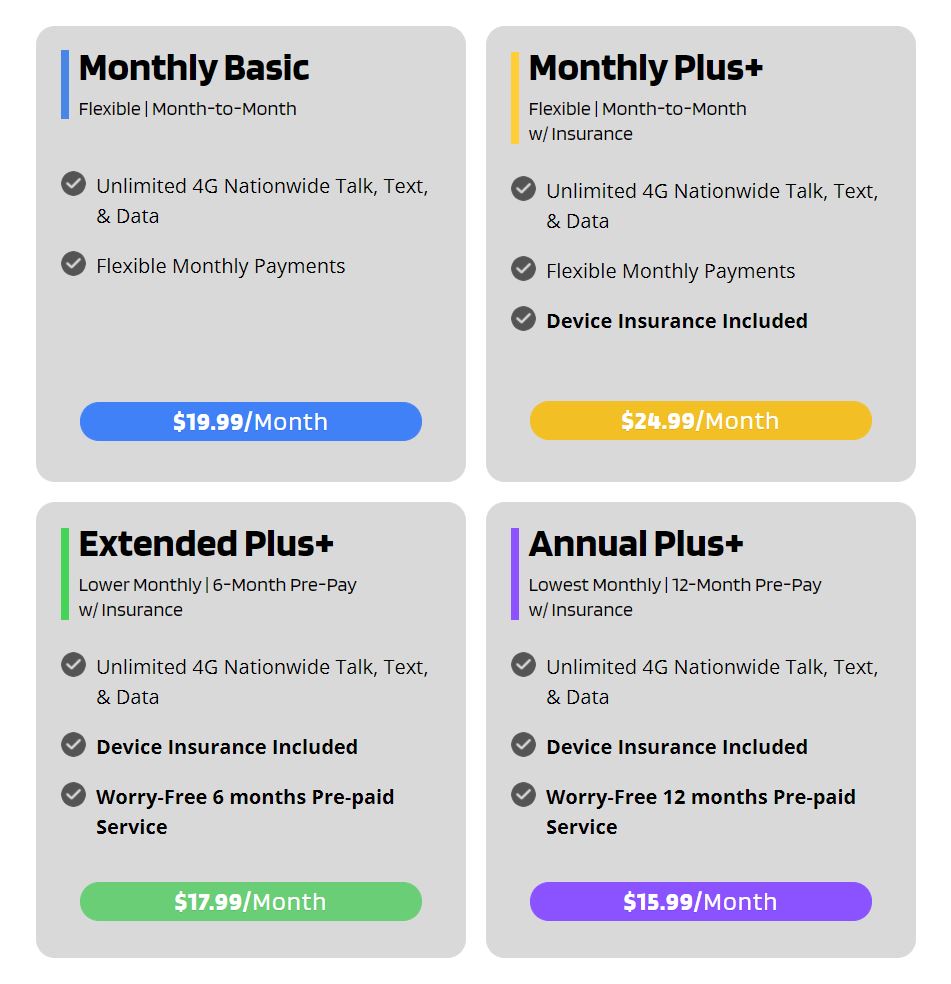Open the Monthly Plus+ plan heading
951x984 pixels.
pos(645,68)
